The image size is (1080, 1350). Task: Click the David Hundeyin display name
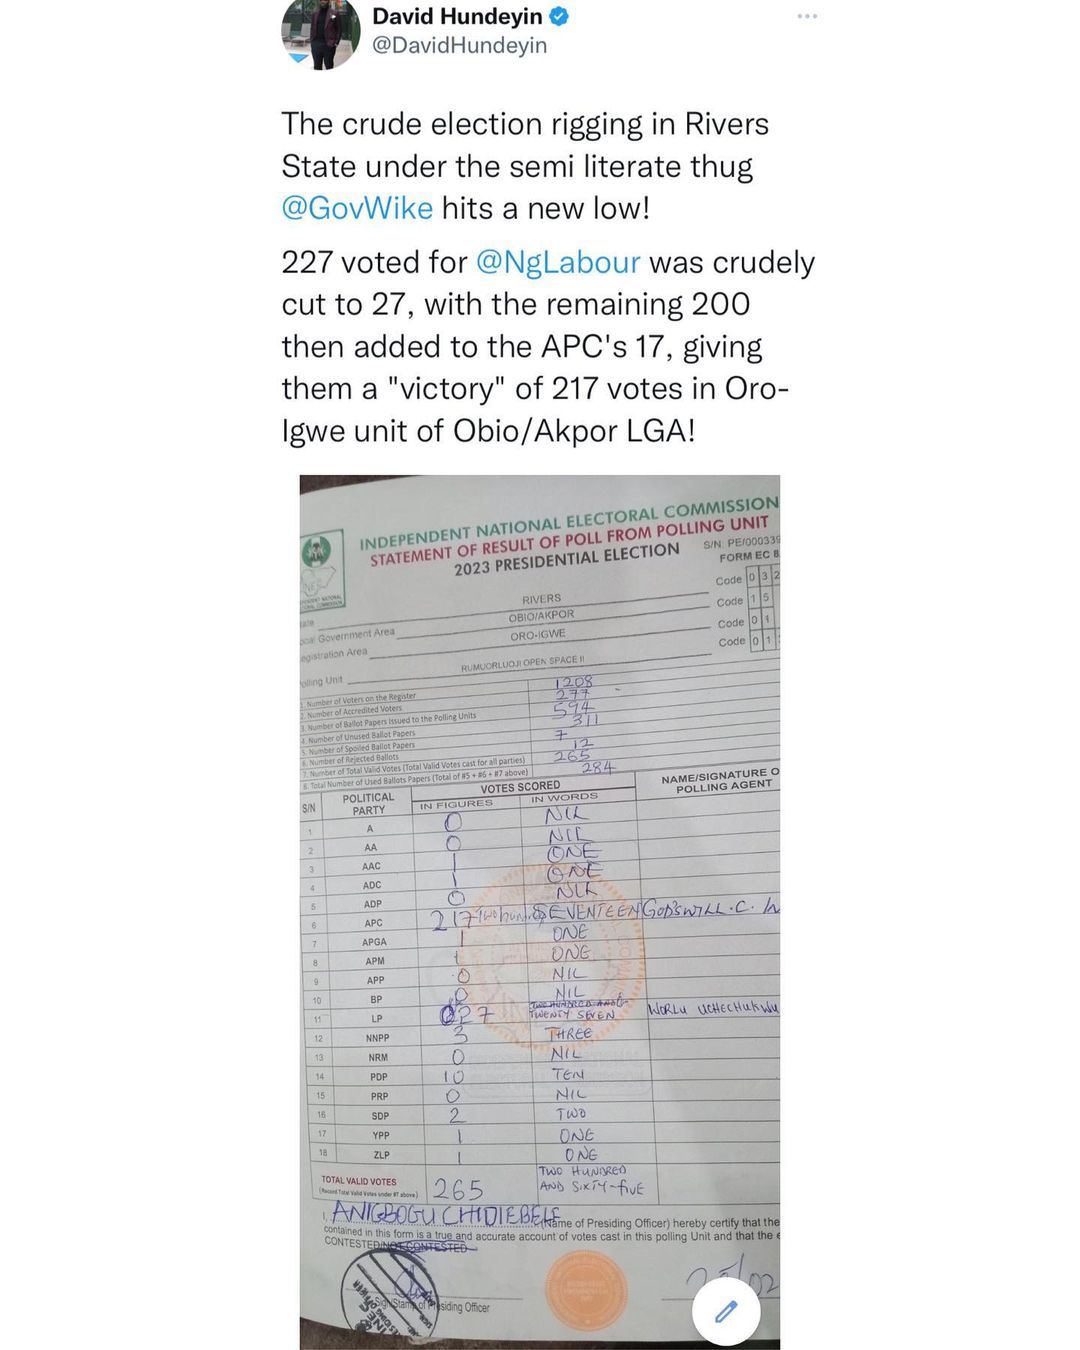[x=457, y=17]
